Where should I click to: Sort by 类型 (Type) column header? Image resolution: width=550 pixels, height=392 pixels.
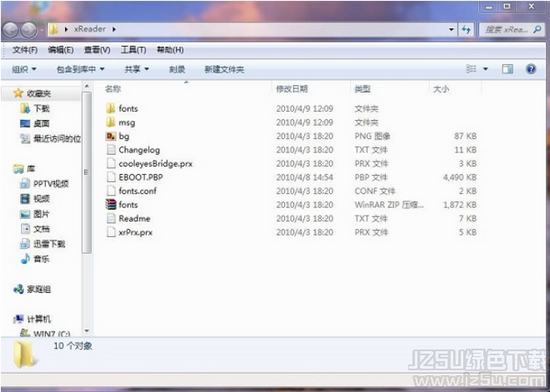pyautogui.click(x=362, y=89)
